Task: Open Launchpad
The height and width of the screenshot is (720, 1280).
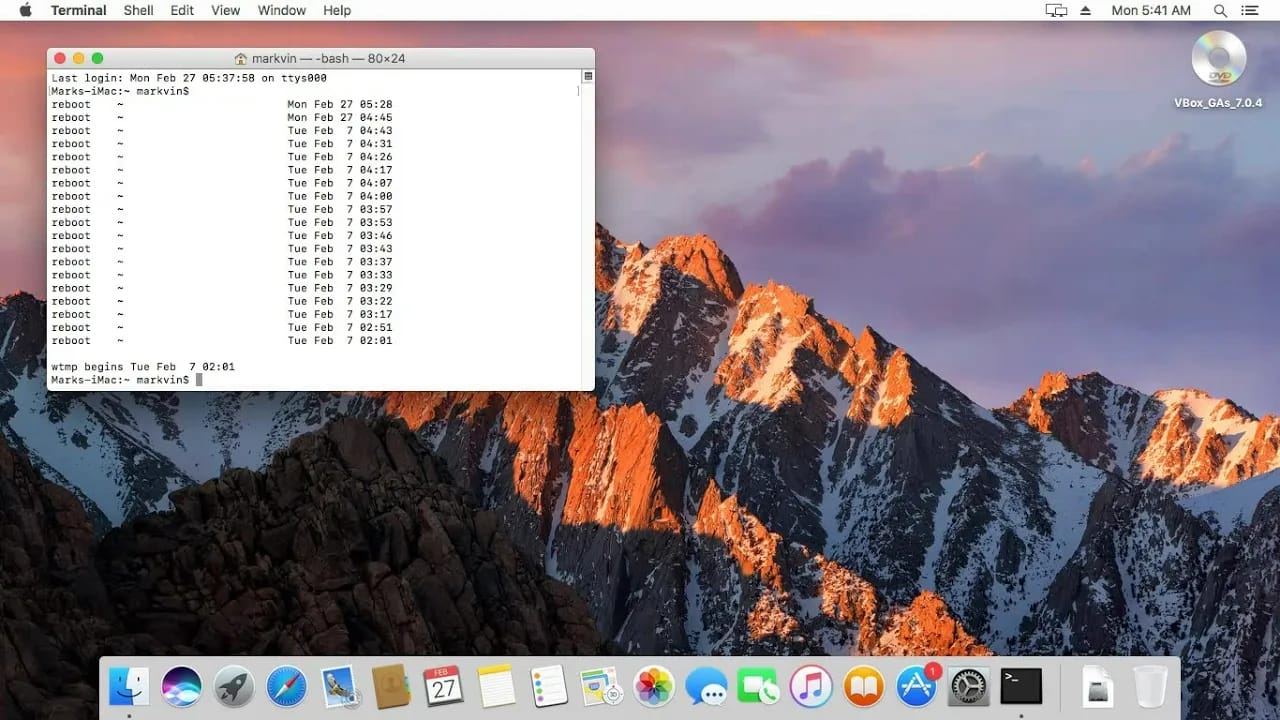Action: [x=234, y=686]
